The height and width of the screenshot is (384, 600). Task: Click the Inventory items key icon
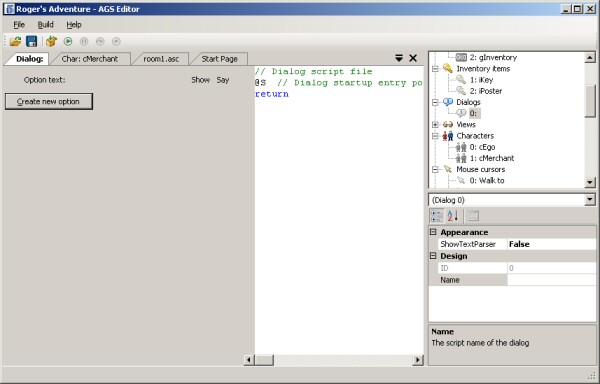[x=448, y=68]
